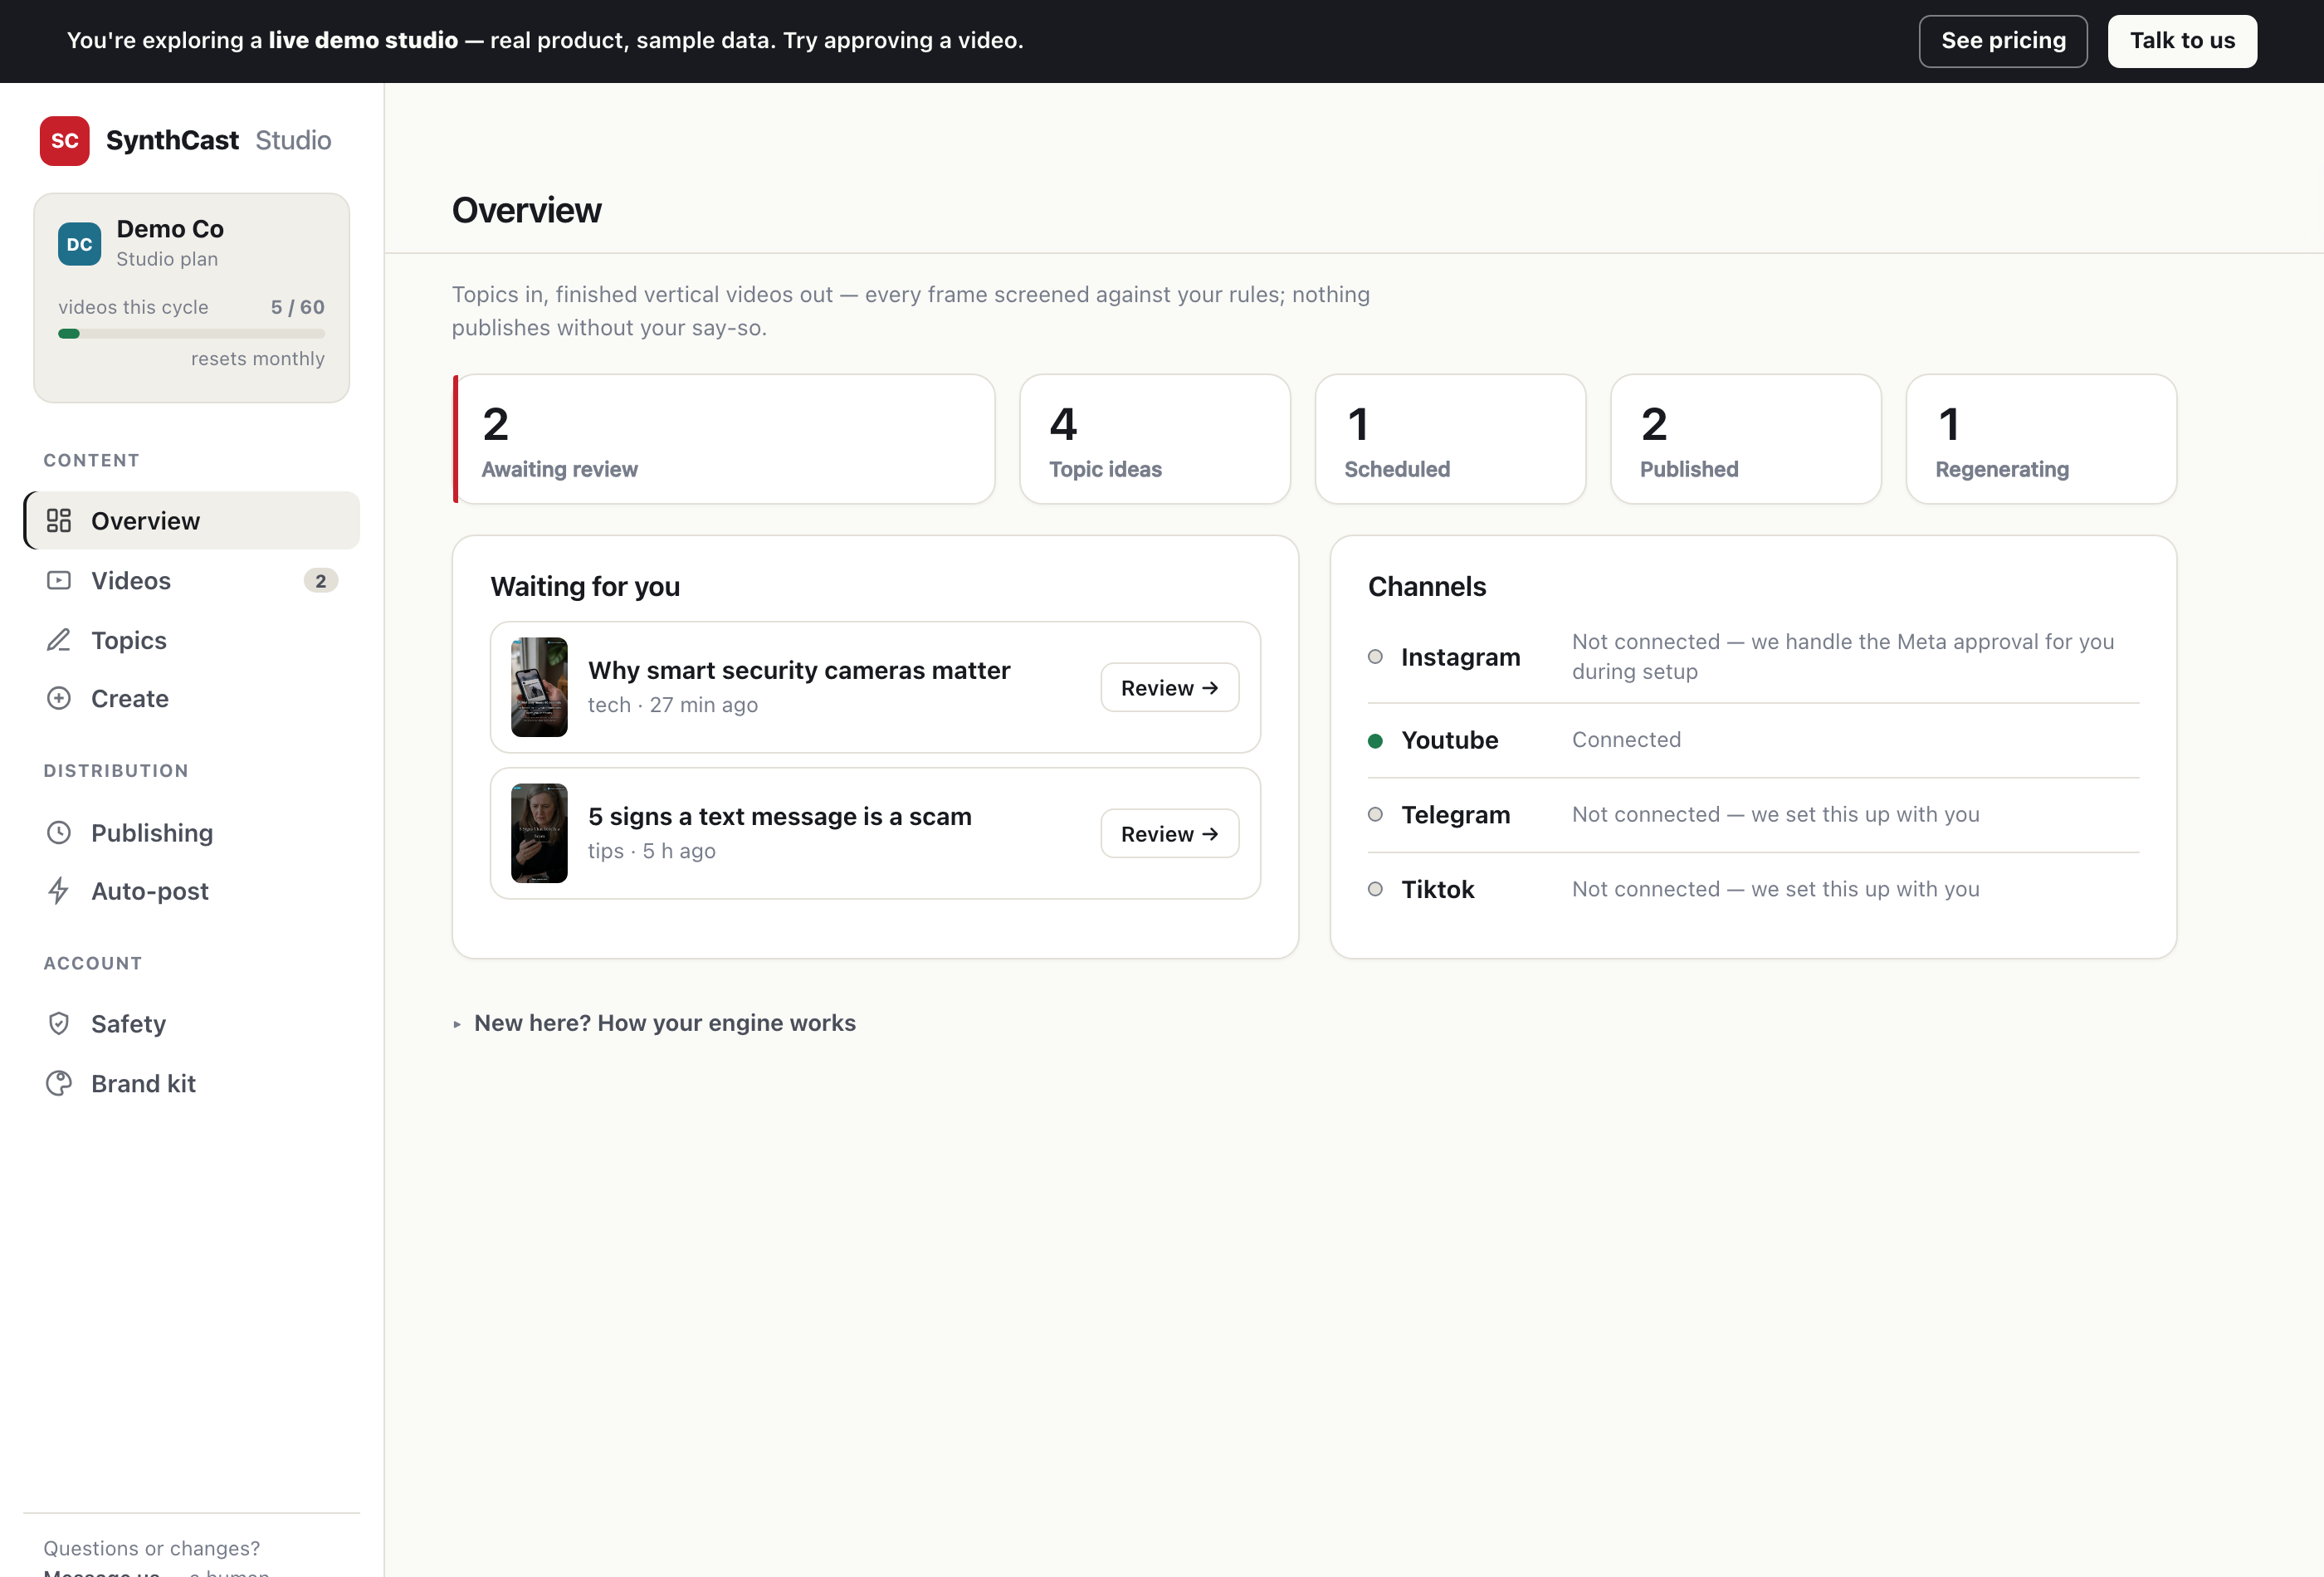
Task: Click the Talk to us button
Action: (2182, 41)
